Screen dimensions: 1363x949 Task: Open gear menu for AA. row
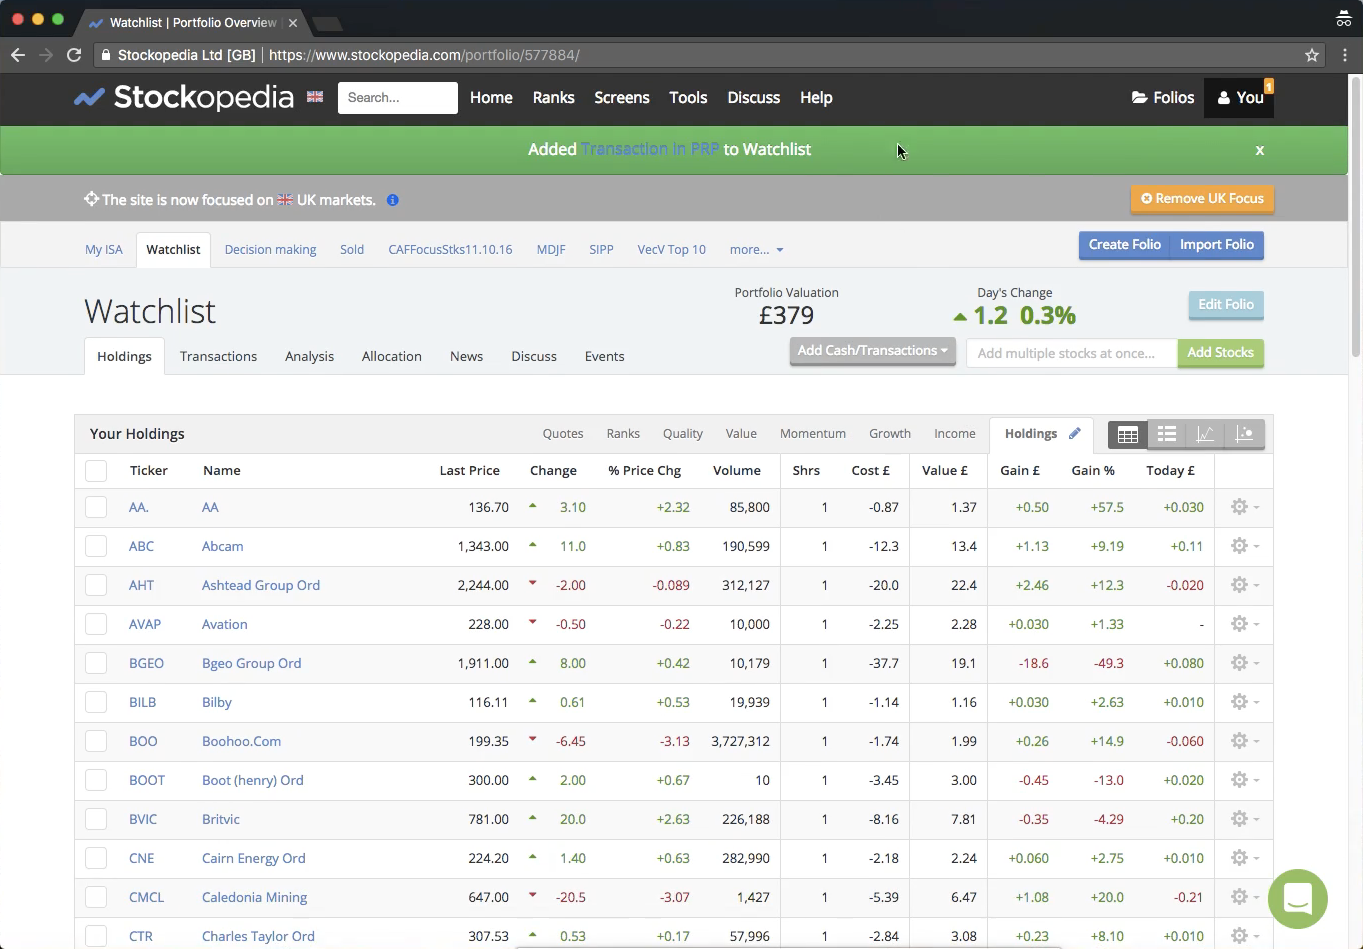click(1244, 507)
